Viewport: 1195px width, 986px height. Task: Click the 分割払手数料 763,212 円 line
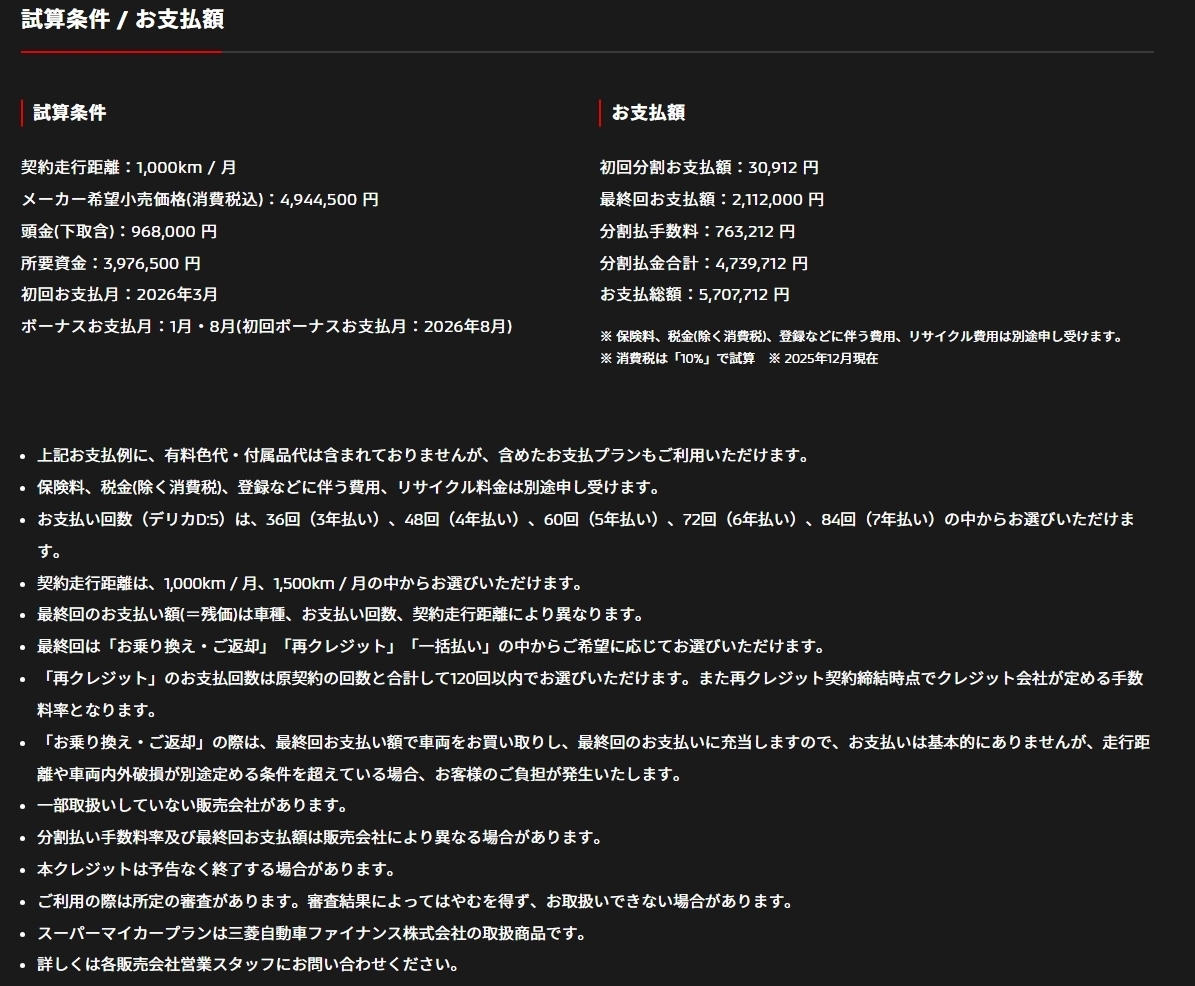click(x=697, y=232)
